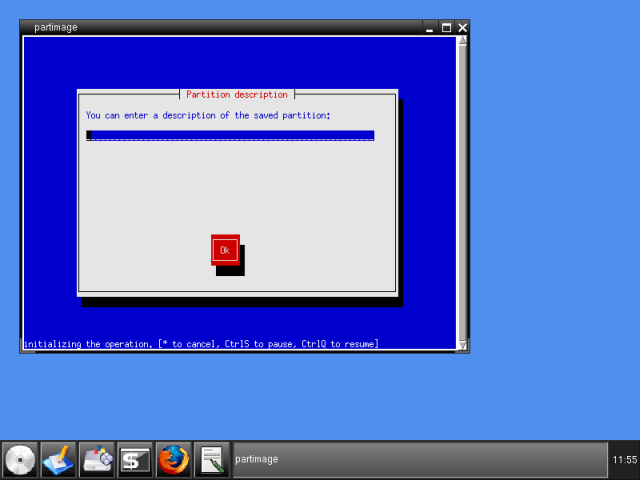The height and width of the screenshot is (480, 640).
Task: Launch the text editor notepad icon
Action: click(212, 460)
